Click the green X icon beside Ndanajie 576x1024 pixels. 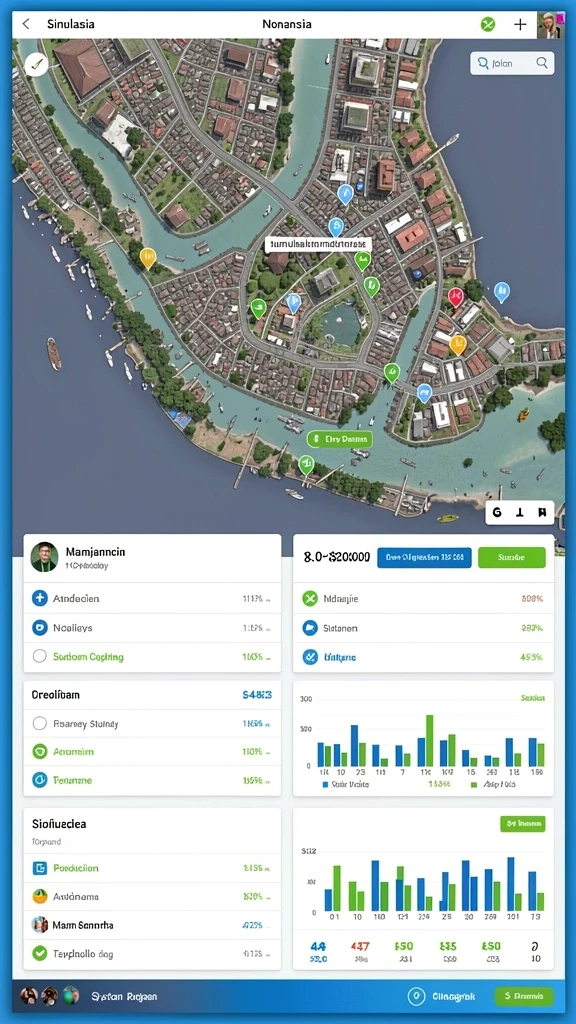point(310,598)
